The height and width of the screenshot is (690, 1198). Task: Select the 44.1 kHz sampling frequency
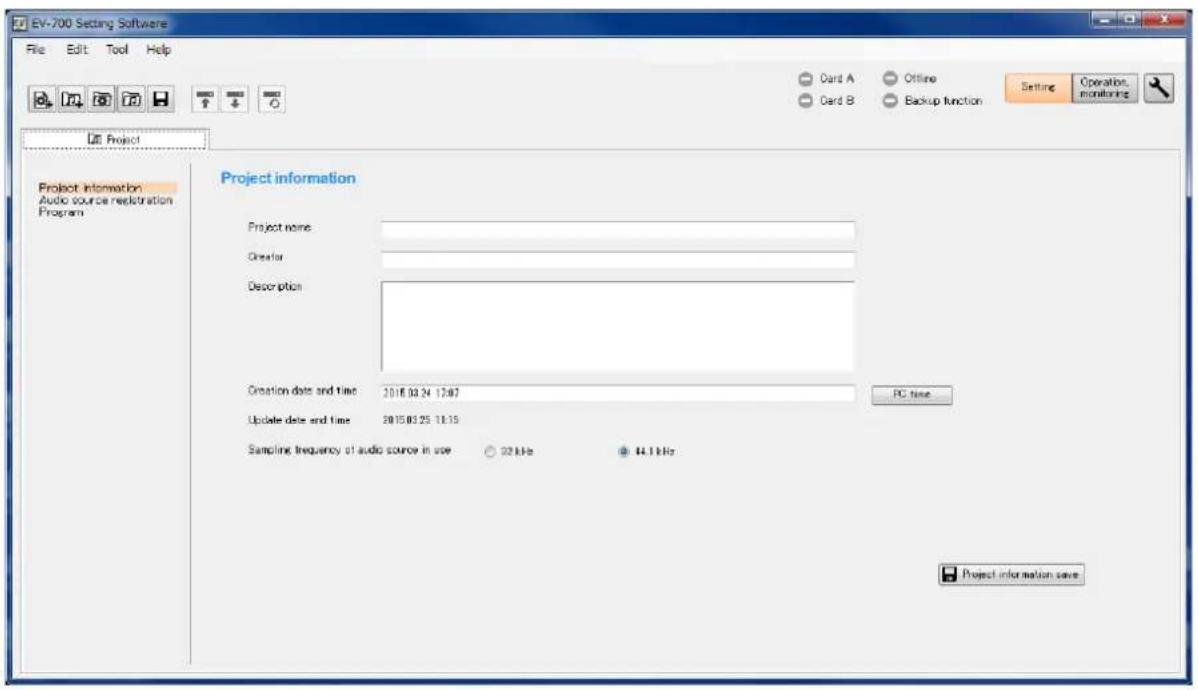623,452
